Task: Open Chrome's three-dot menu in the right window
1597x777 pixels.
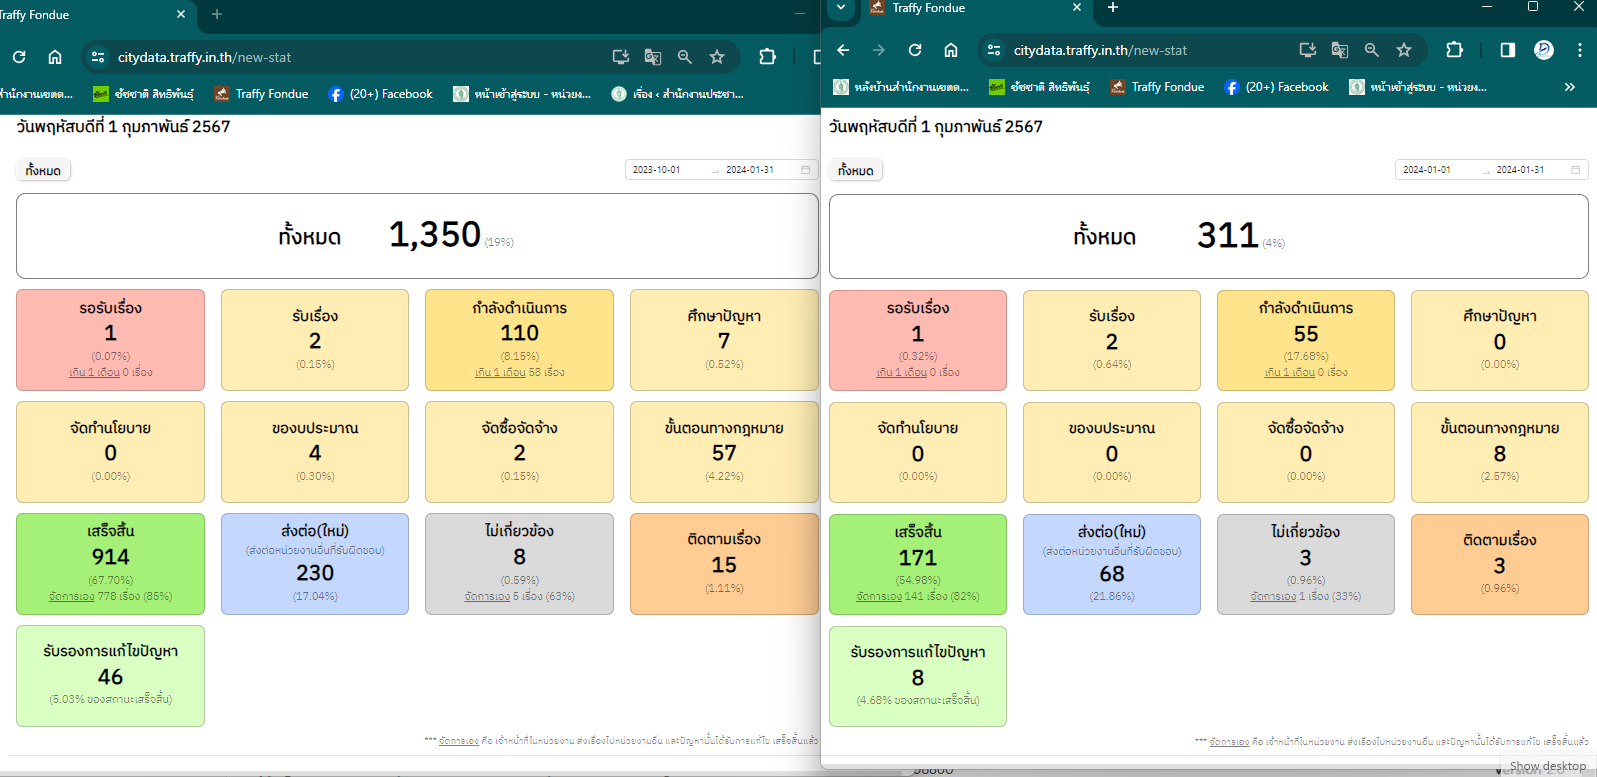Action: [x=1580, y=50]
